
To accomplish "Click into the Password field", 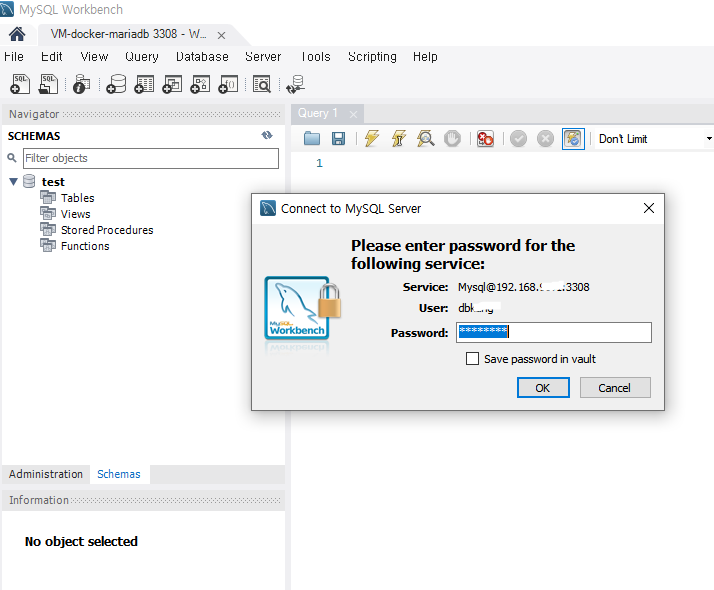I will click(x=554, y=332).
